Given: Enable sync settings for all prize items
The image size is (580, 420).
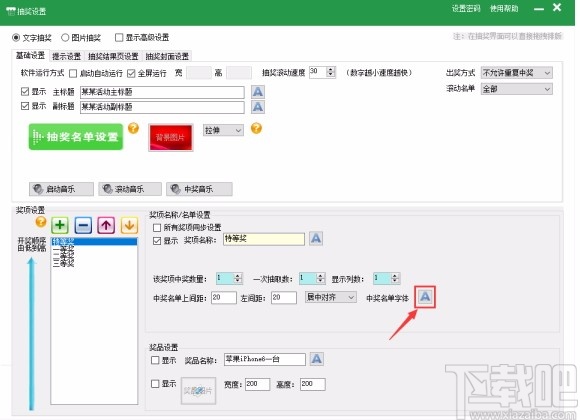Looking at the screenshot, I should click(157, 228).
